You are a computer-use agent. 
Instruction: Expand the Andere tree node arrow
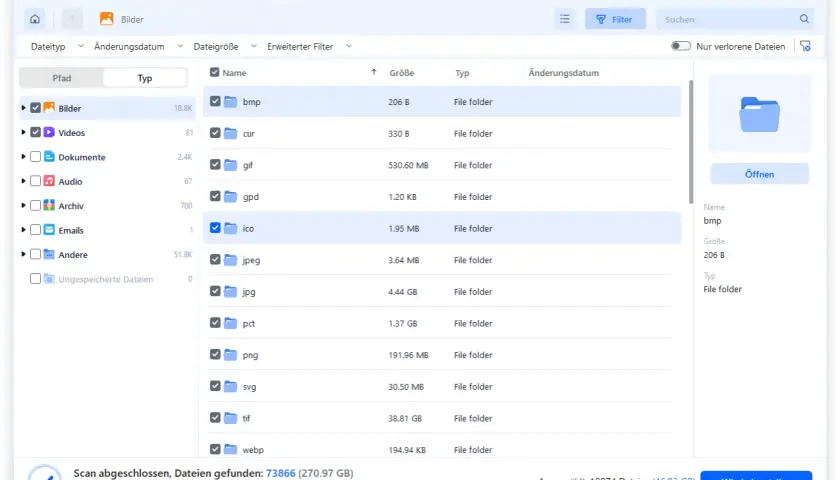[23, 254]
